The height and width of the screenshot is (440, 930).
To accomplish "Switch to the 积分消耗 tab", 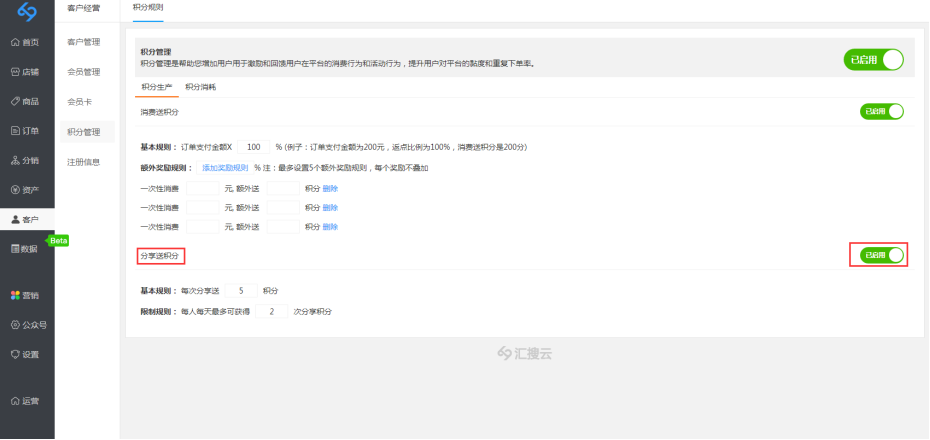I will 200,87.
